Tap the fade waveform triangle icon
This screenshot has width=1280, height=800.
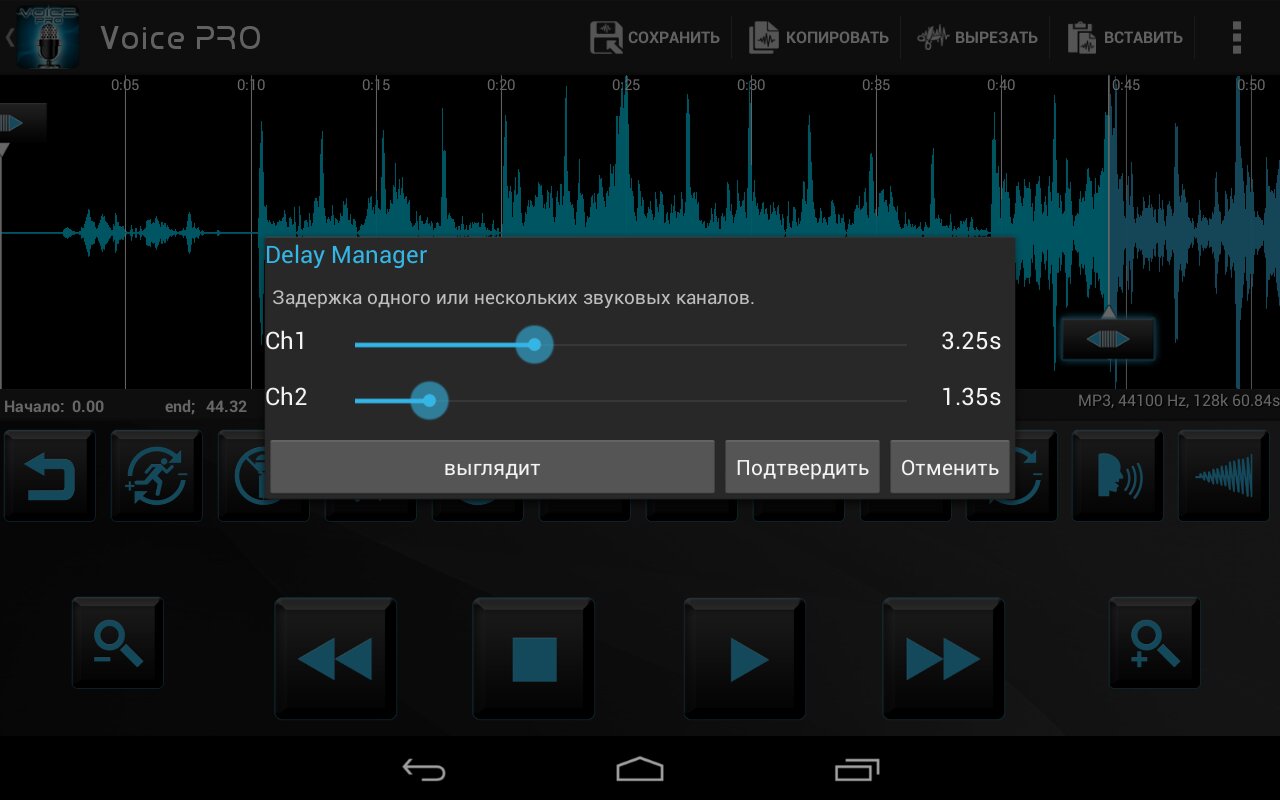click(1224, 475)
